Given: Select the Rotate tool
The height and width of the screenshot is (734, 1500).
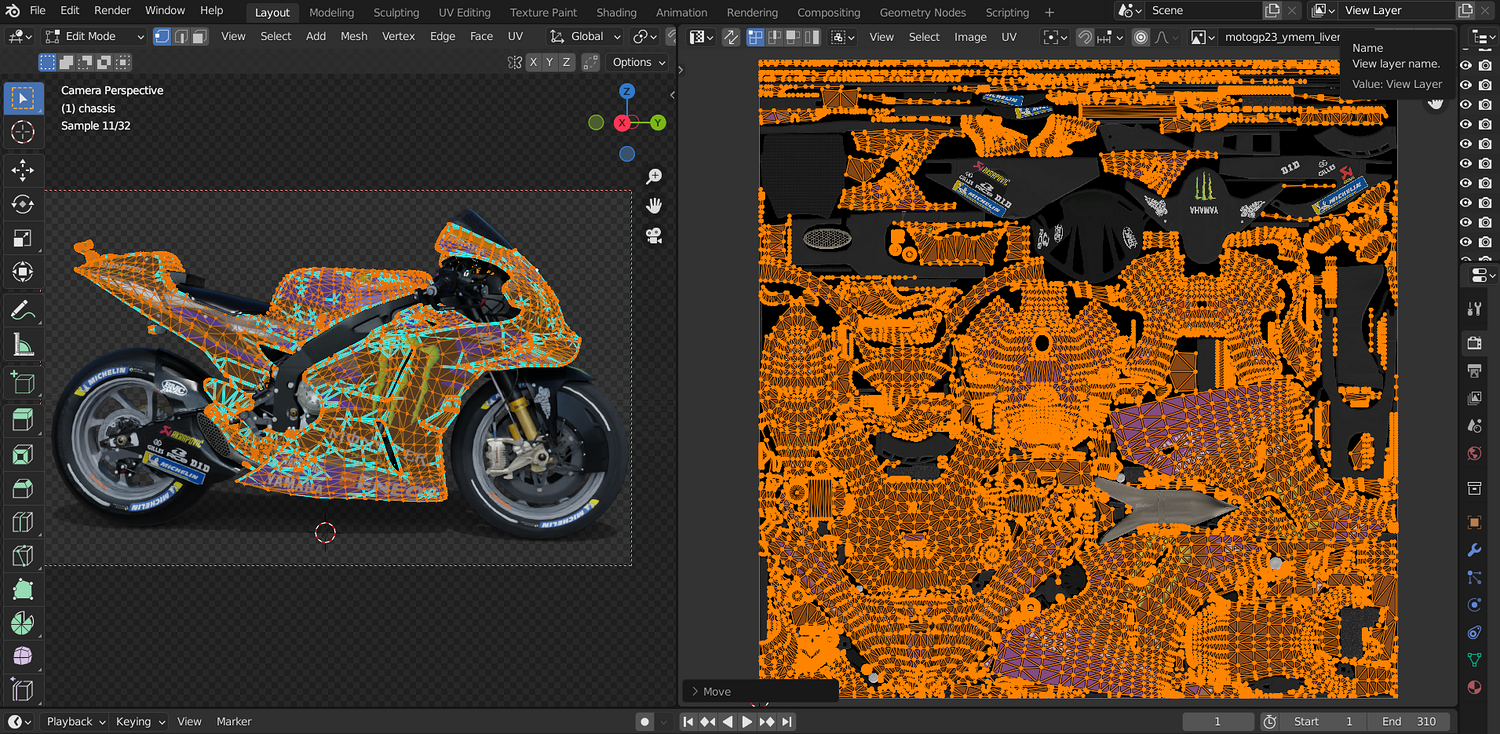Looking at the screenshot, I should click(x=22, y=205).
